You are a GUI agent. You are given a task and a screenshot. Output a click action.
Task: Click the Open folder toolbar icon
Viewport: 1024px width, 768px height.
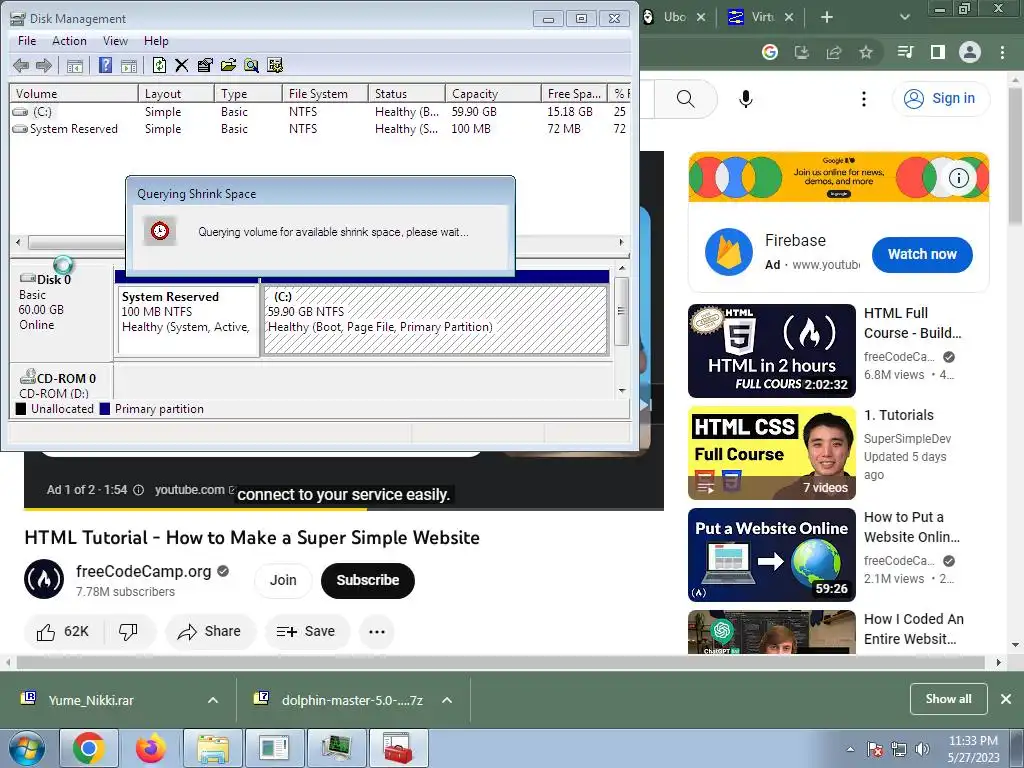tap(228, 65)
